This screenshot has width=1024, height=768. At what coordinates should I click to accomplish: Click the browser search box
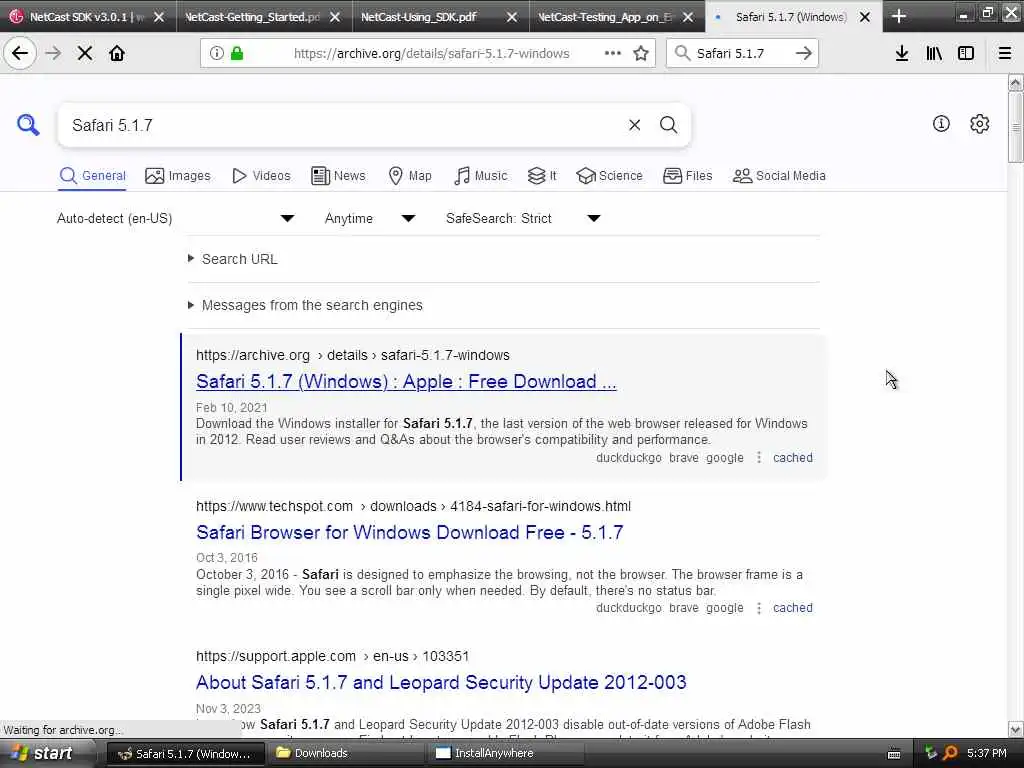(741, 54)
